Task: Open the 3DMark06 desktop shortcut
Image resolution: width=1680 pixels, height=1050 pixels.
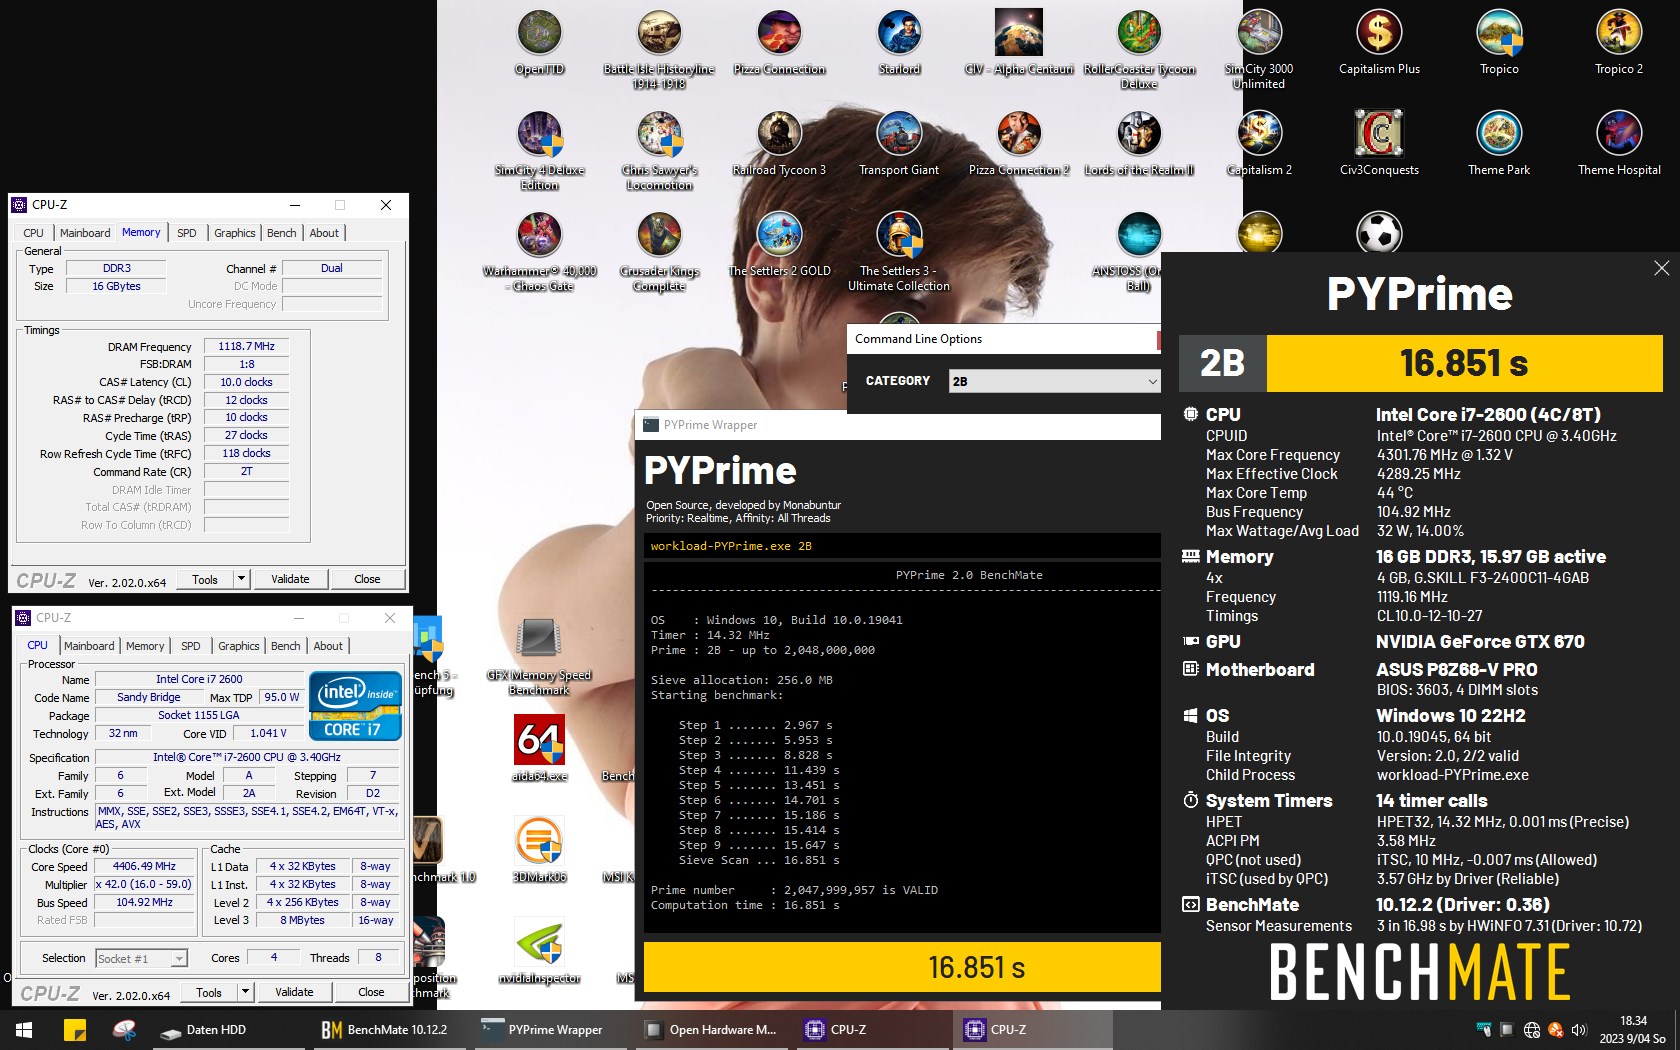Action: coord(539,849)
